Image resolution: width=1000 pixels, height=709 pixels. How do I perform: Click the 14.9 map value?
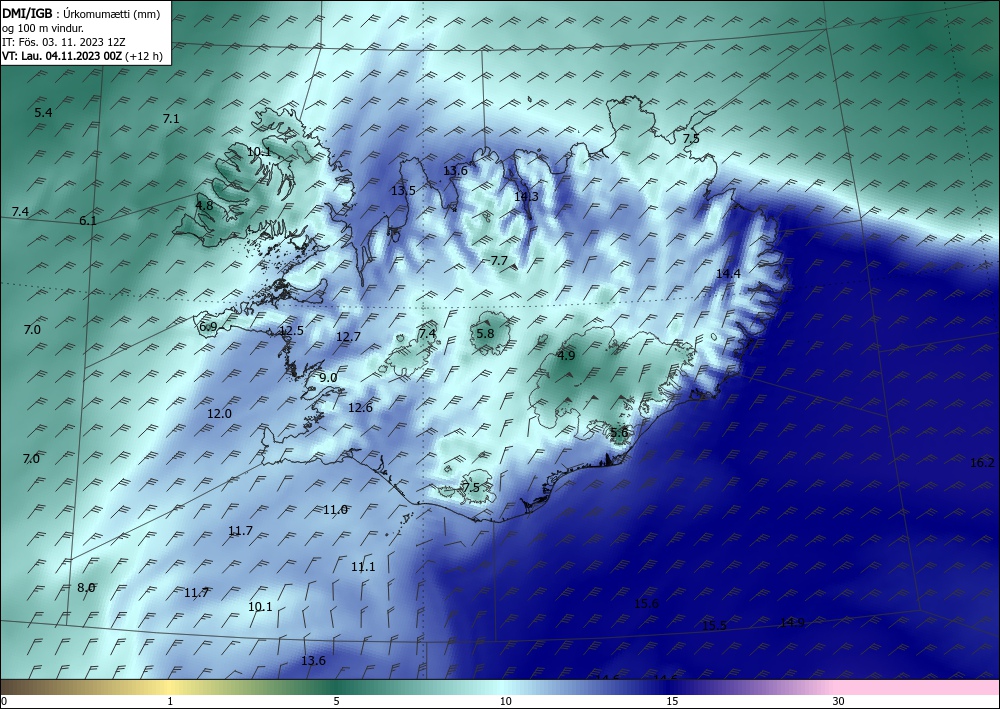pyautogui.click(x=792, y=623)
